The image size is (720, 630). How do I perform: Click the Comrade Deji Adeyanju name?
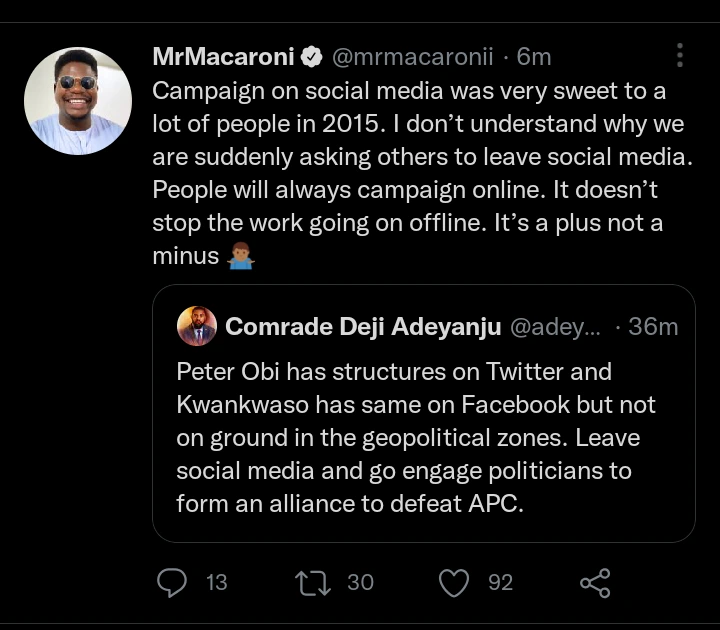click(x=364, y=326)
